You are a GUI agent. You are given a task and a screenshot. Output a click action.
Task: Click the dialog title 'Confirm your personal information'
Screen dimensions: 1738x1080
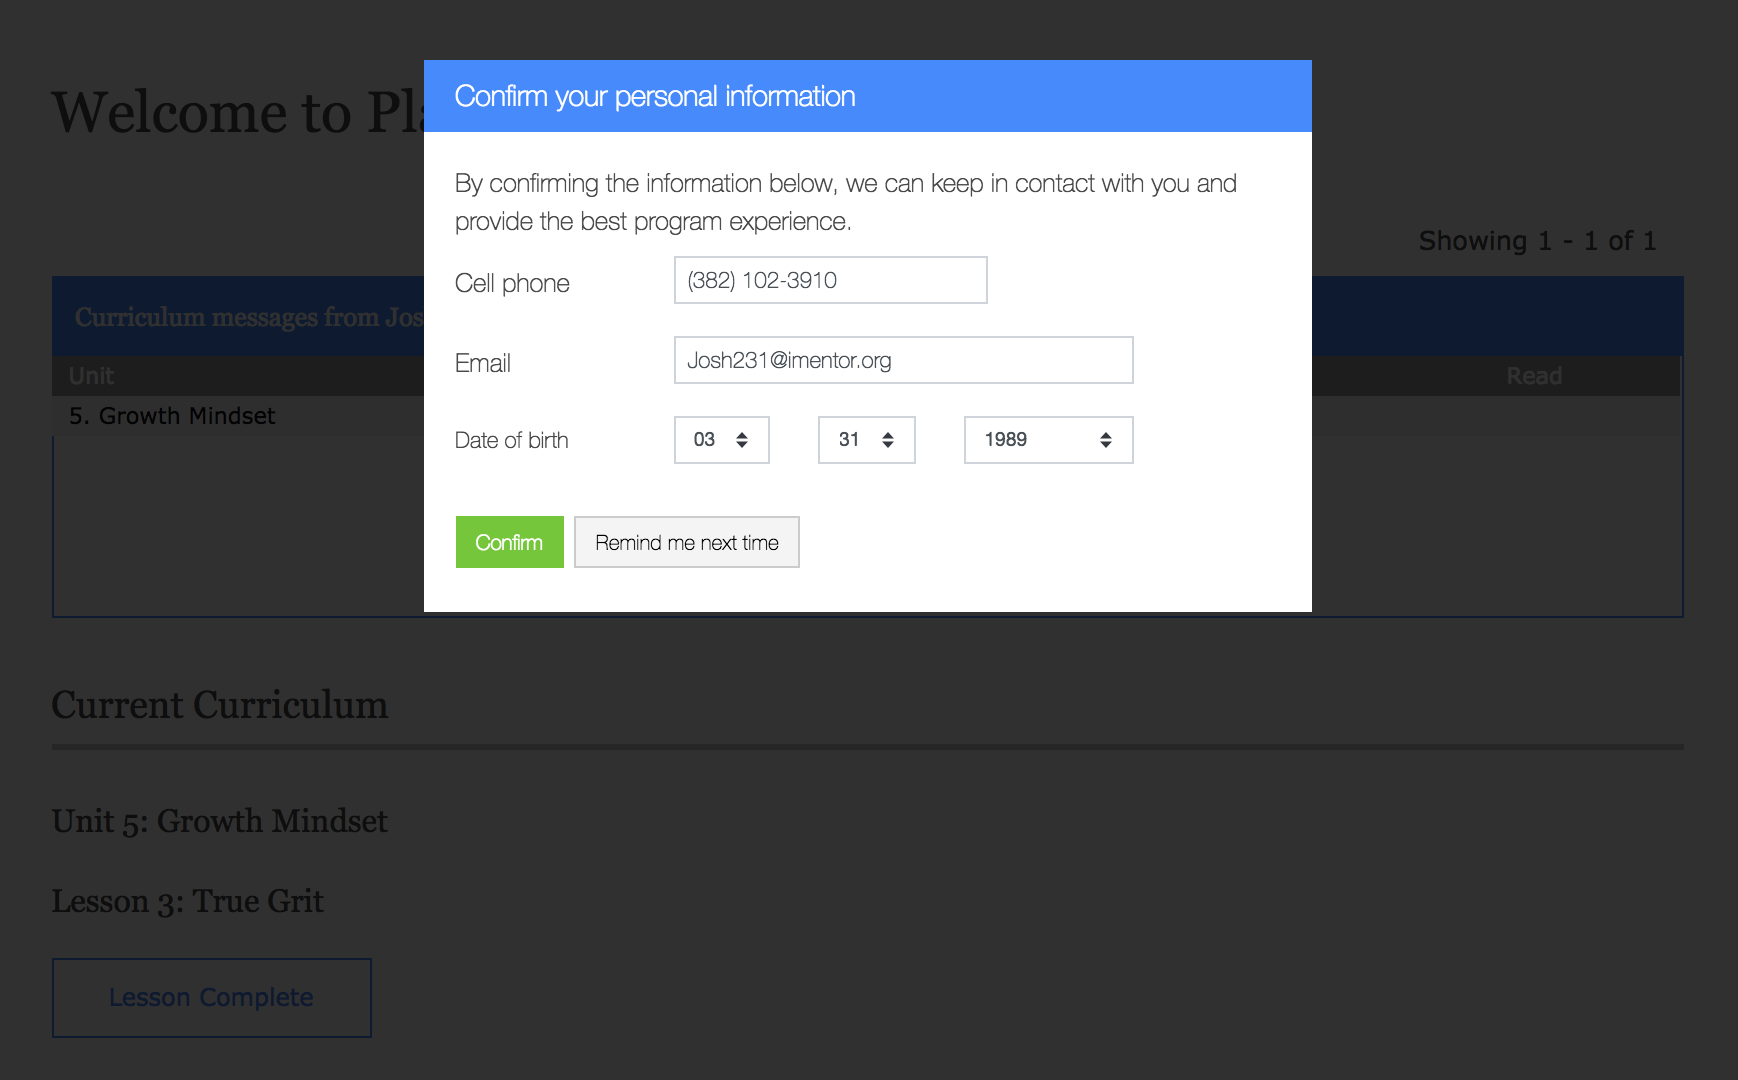pos(654,96)
